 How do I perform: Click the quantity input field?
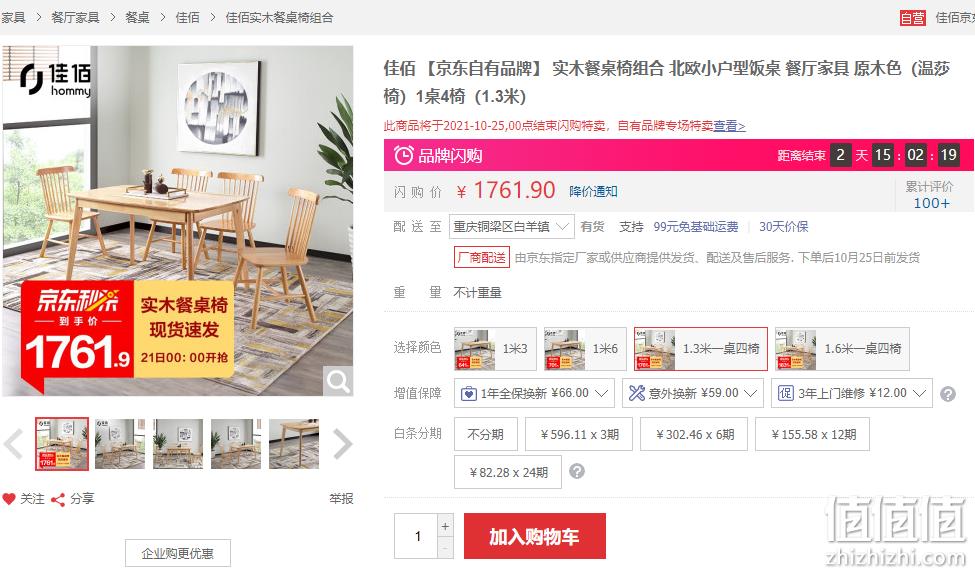point(417,536)
